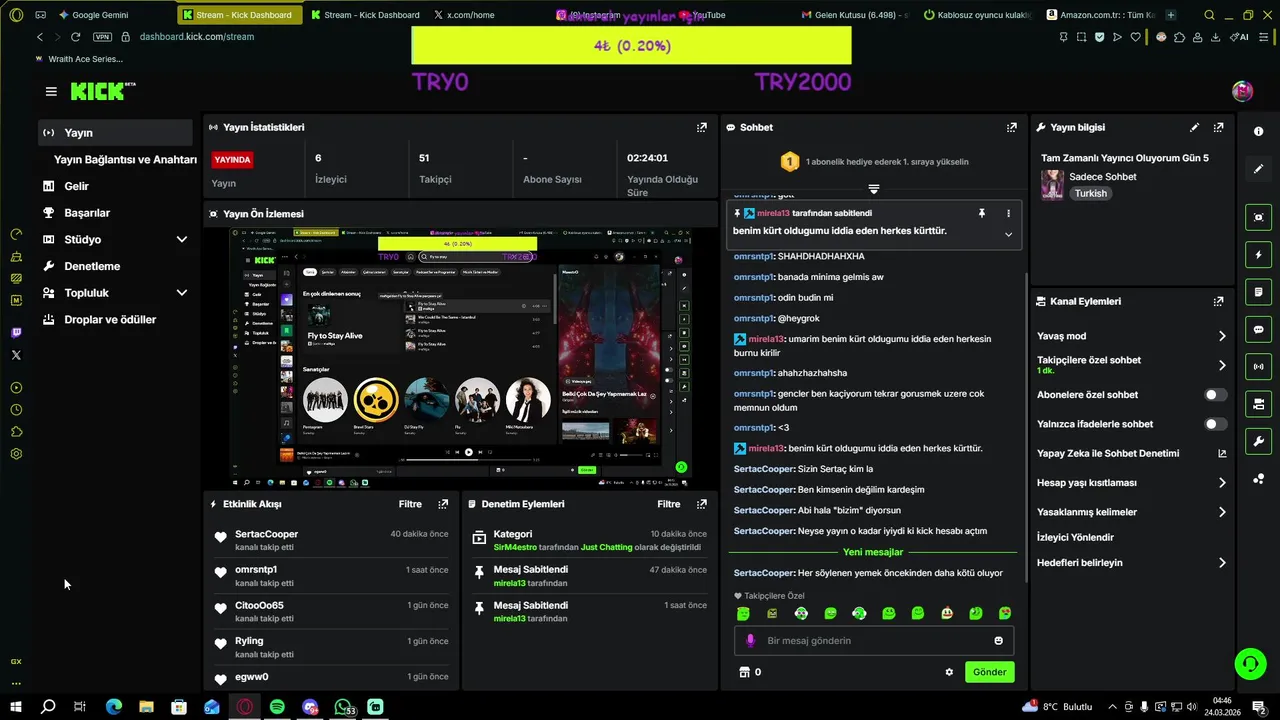Toggle Abonelere özel sohbet switch
Screen dimensions: 1280x720
(x=1216, y=395)
